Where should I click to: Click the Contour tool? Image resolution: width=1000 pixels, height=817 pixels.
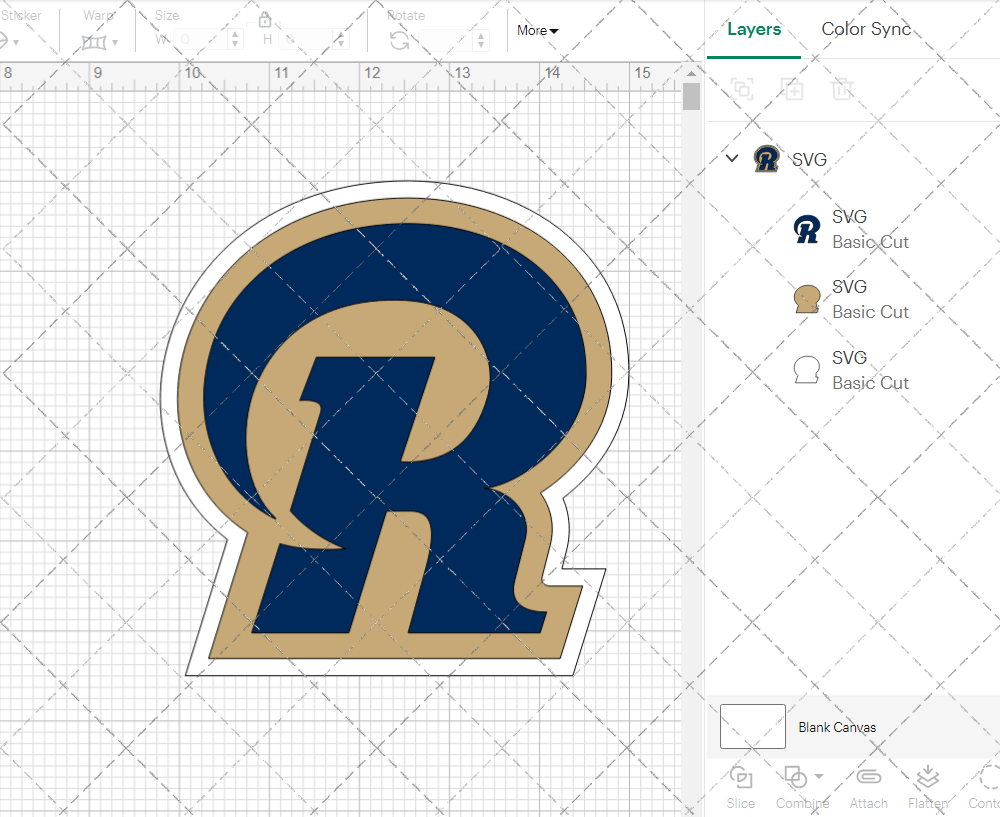click(984, 788)
